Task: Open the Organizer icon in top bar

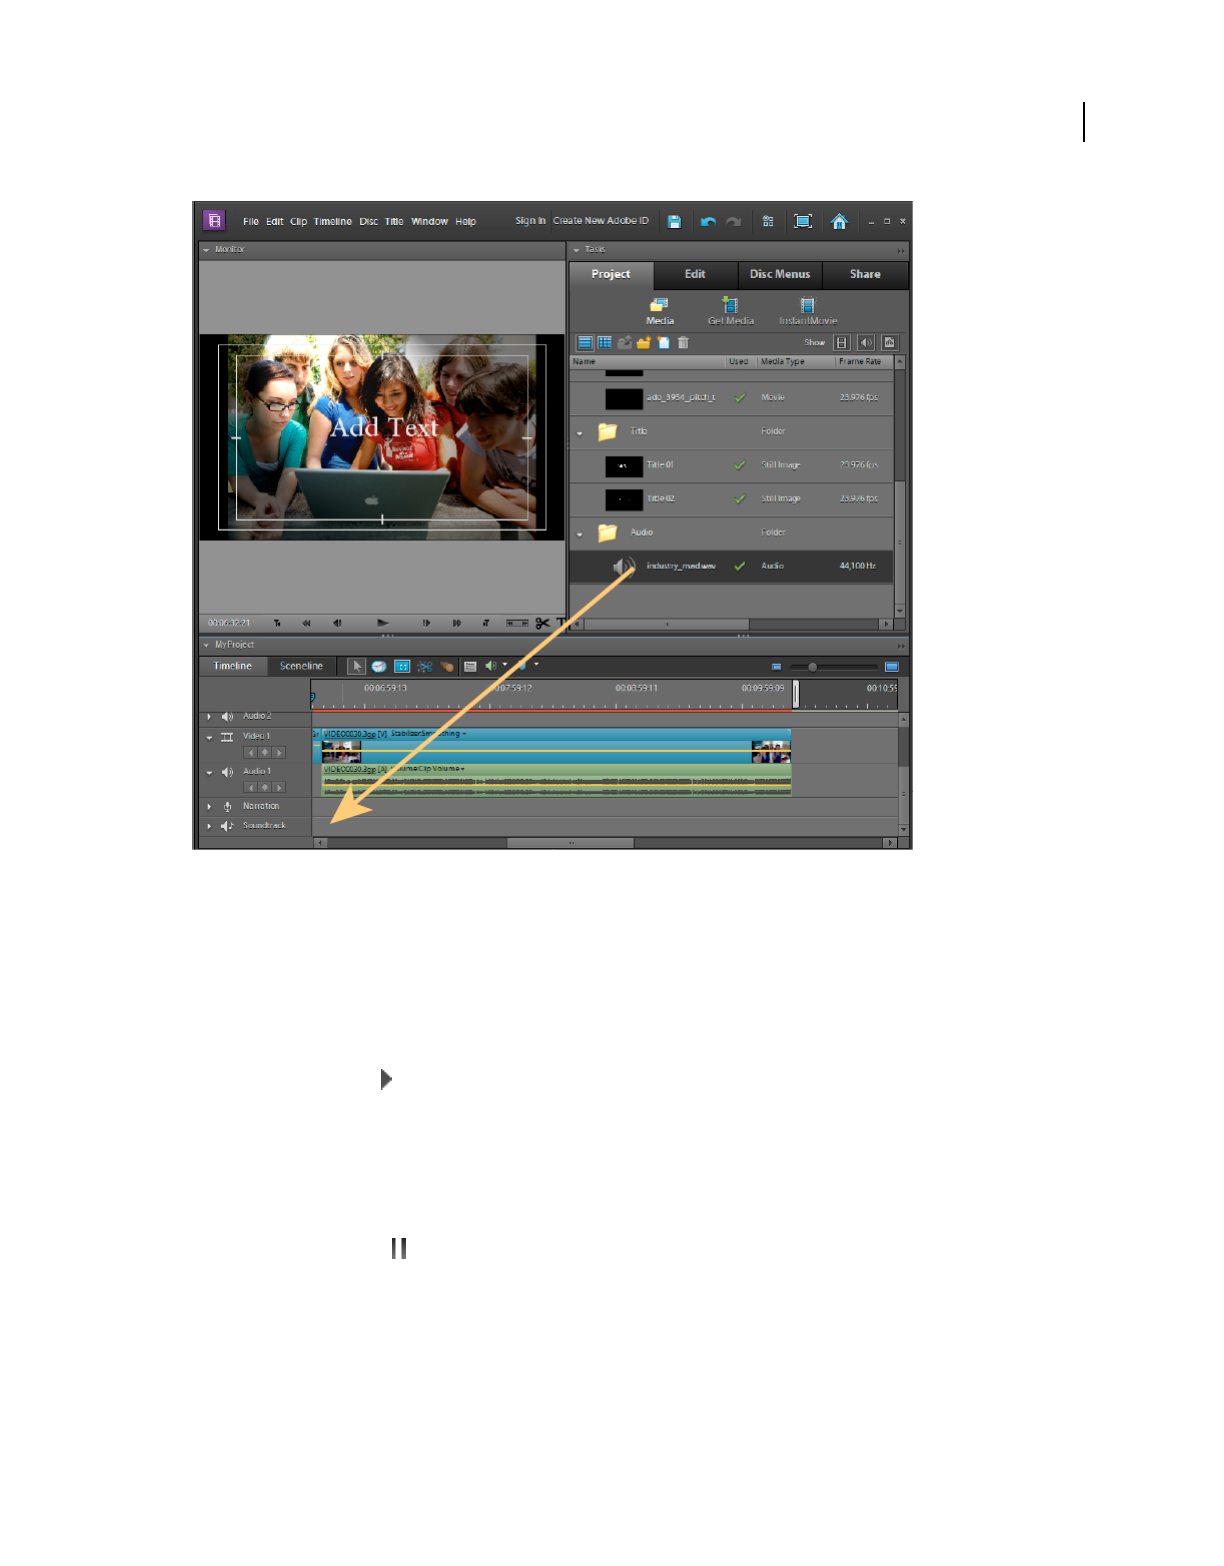Action: [768, 221]
